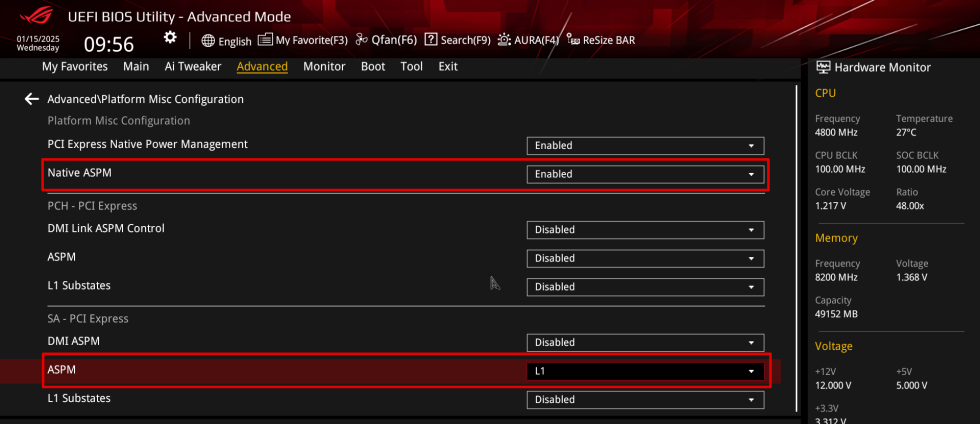The image size is (980, 424).
Task: Click the settings gear icon
Action: click(x=170, y=38)
